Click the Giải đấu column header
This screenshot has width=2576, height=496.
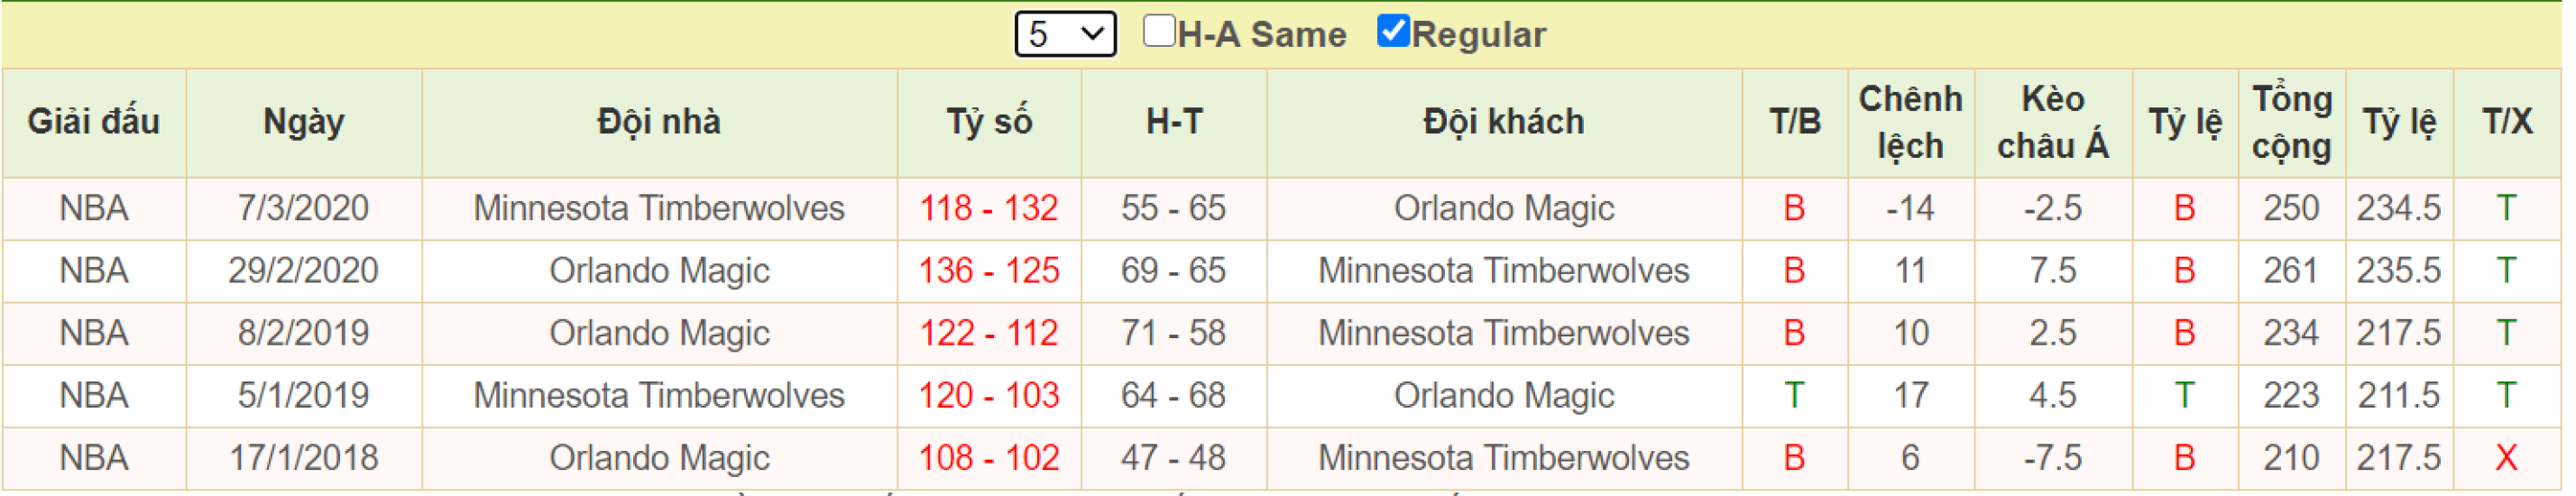coord(94,123)
